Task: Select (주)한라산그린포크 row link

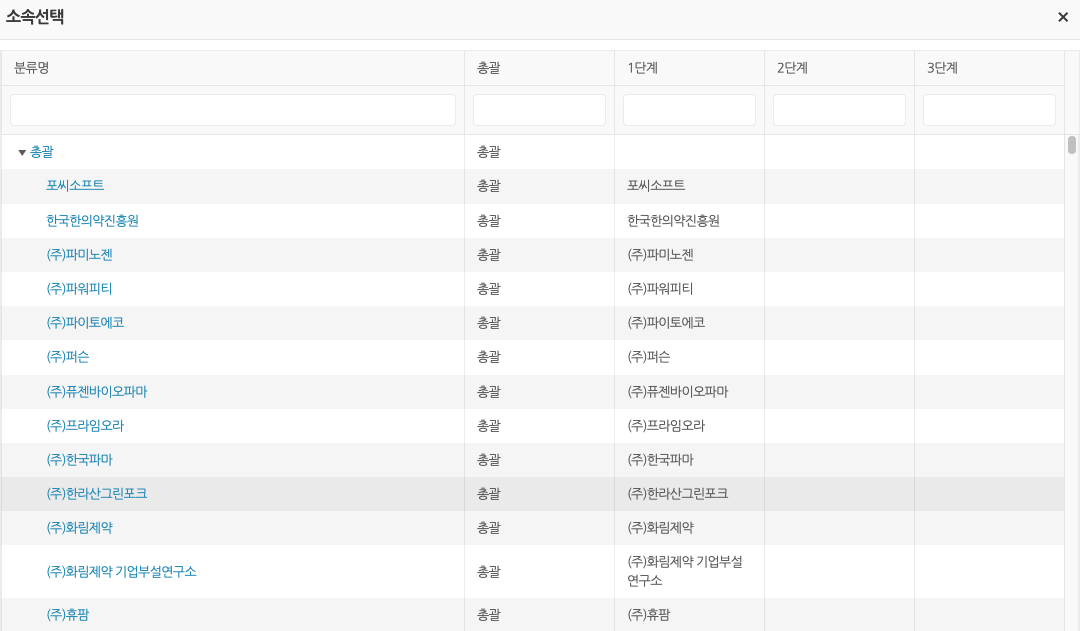Action: pyautogui.click(x=96, y=494)
